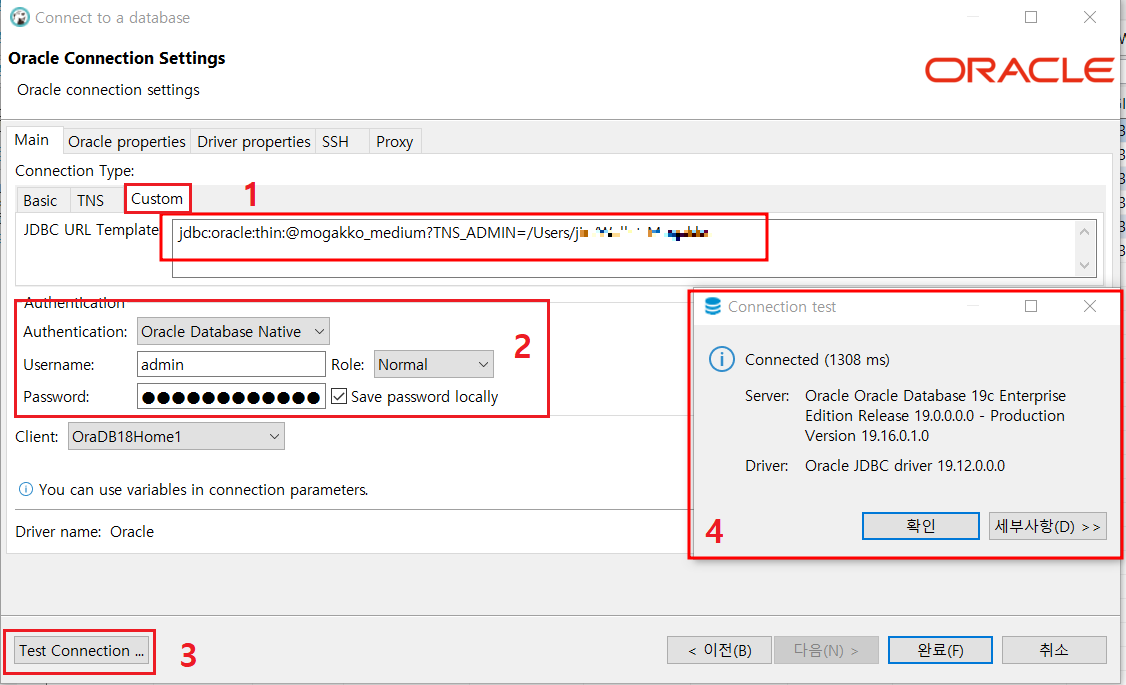Click the info icon next to Connected message
The height and width of the screenshot is (685, 1126).
722,359
